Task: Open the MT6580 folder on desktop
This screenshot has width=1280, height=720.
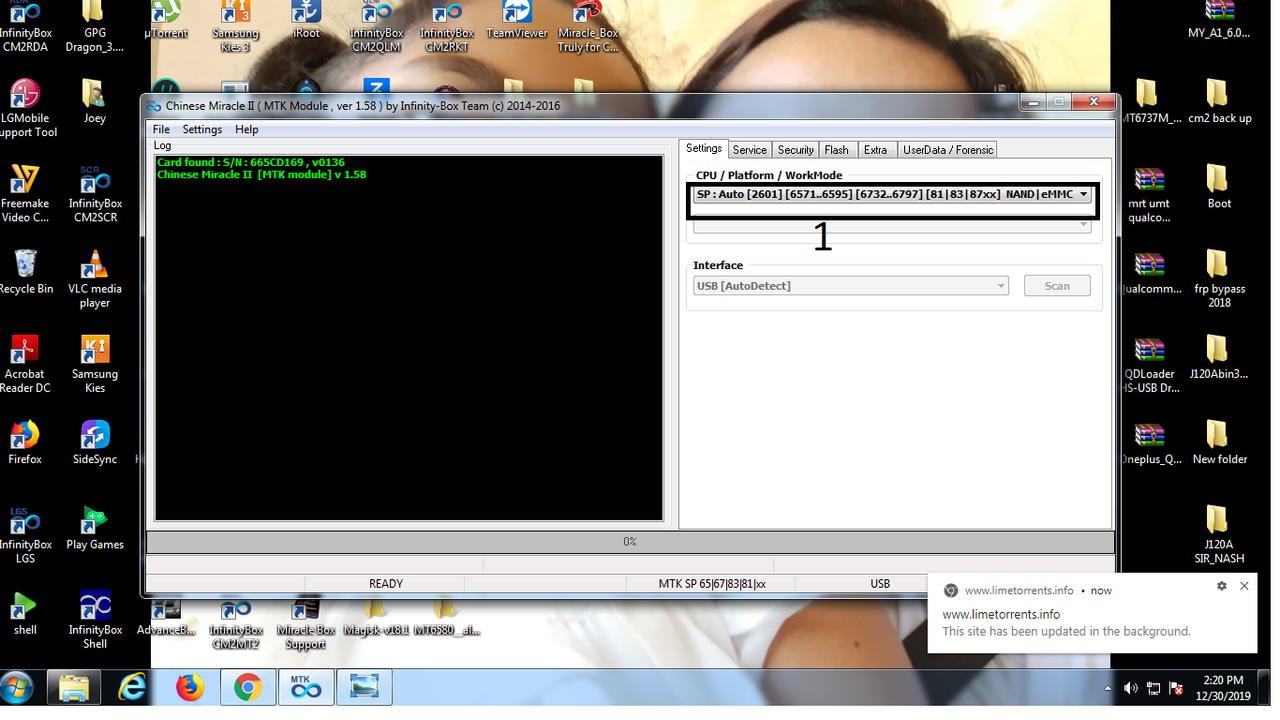Action: coord(446,618)
